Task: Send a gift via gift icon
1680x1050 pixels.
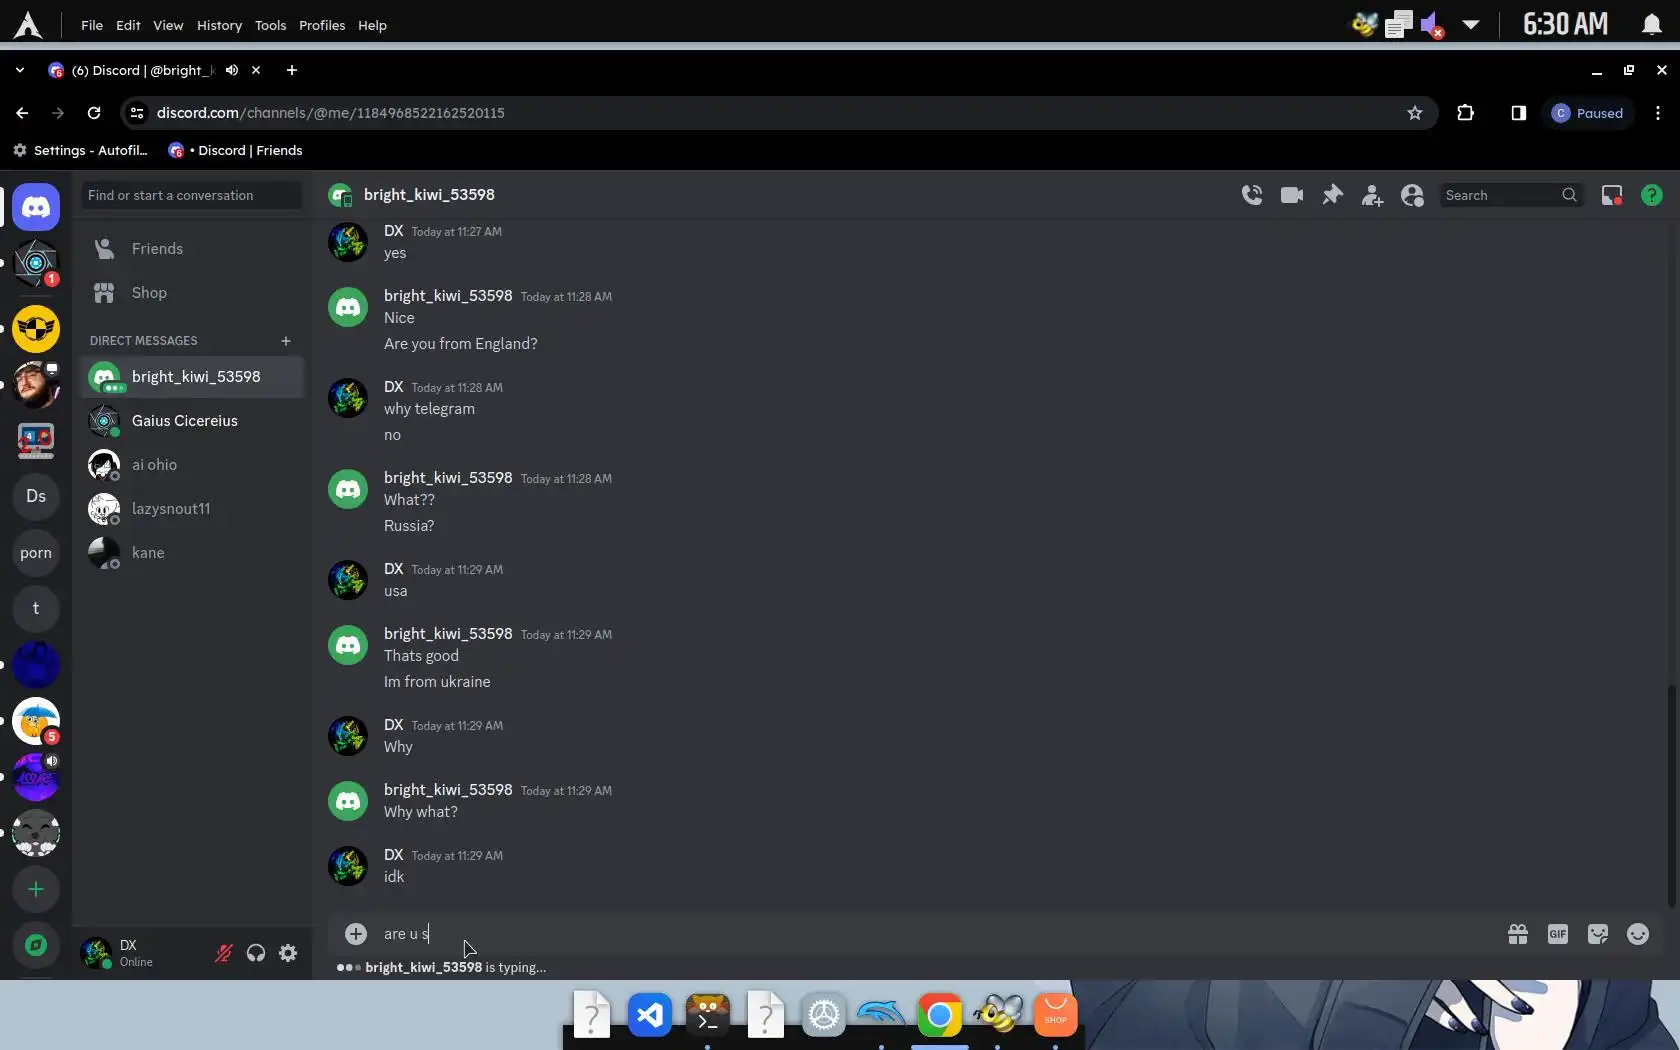Action: click(1518, 934)
